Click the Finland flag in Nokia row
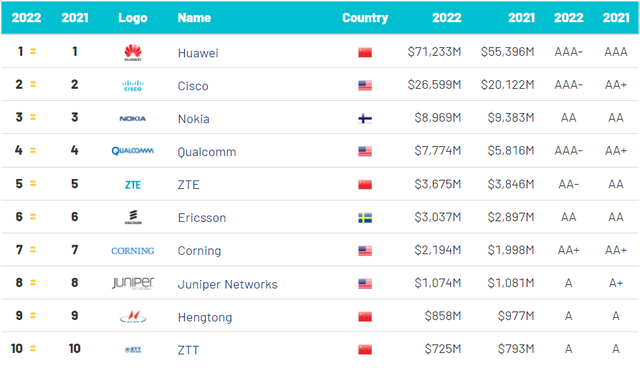 coord(365,119)
